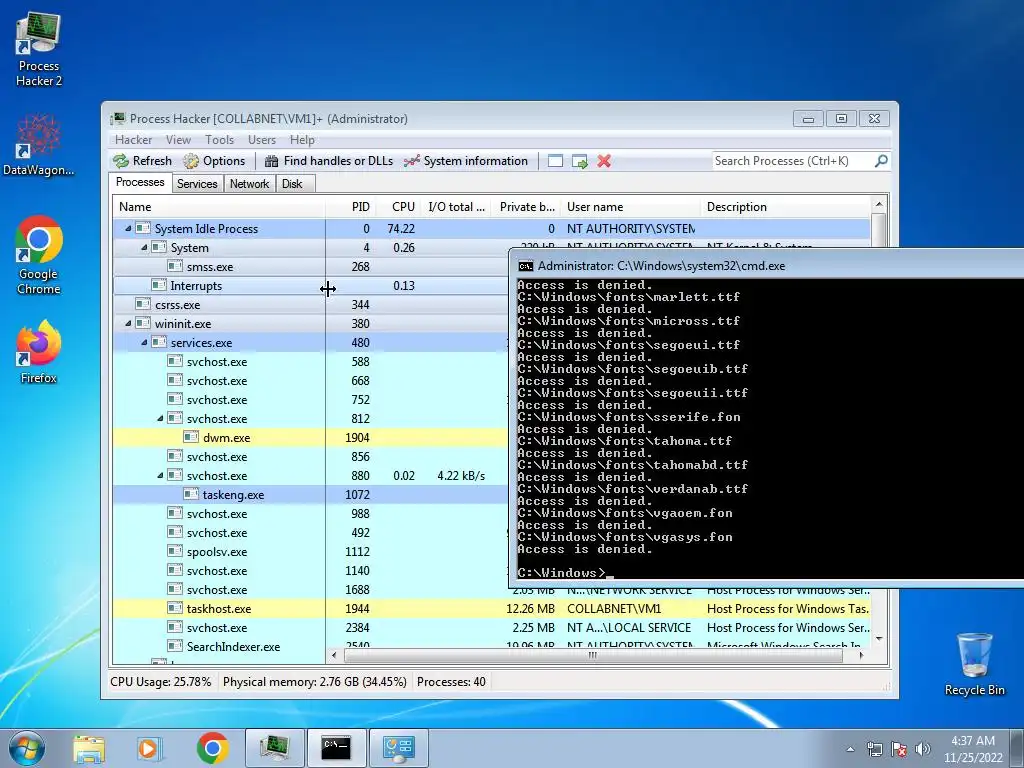The image size is (1024, 768).
Task: Open File Explorer from the taskbar
Action: point(89,748)
